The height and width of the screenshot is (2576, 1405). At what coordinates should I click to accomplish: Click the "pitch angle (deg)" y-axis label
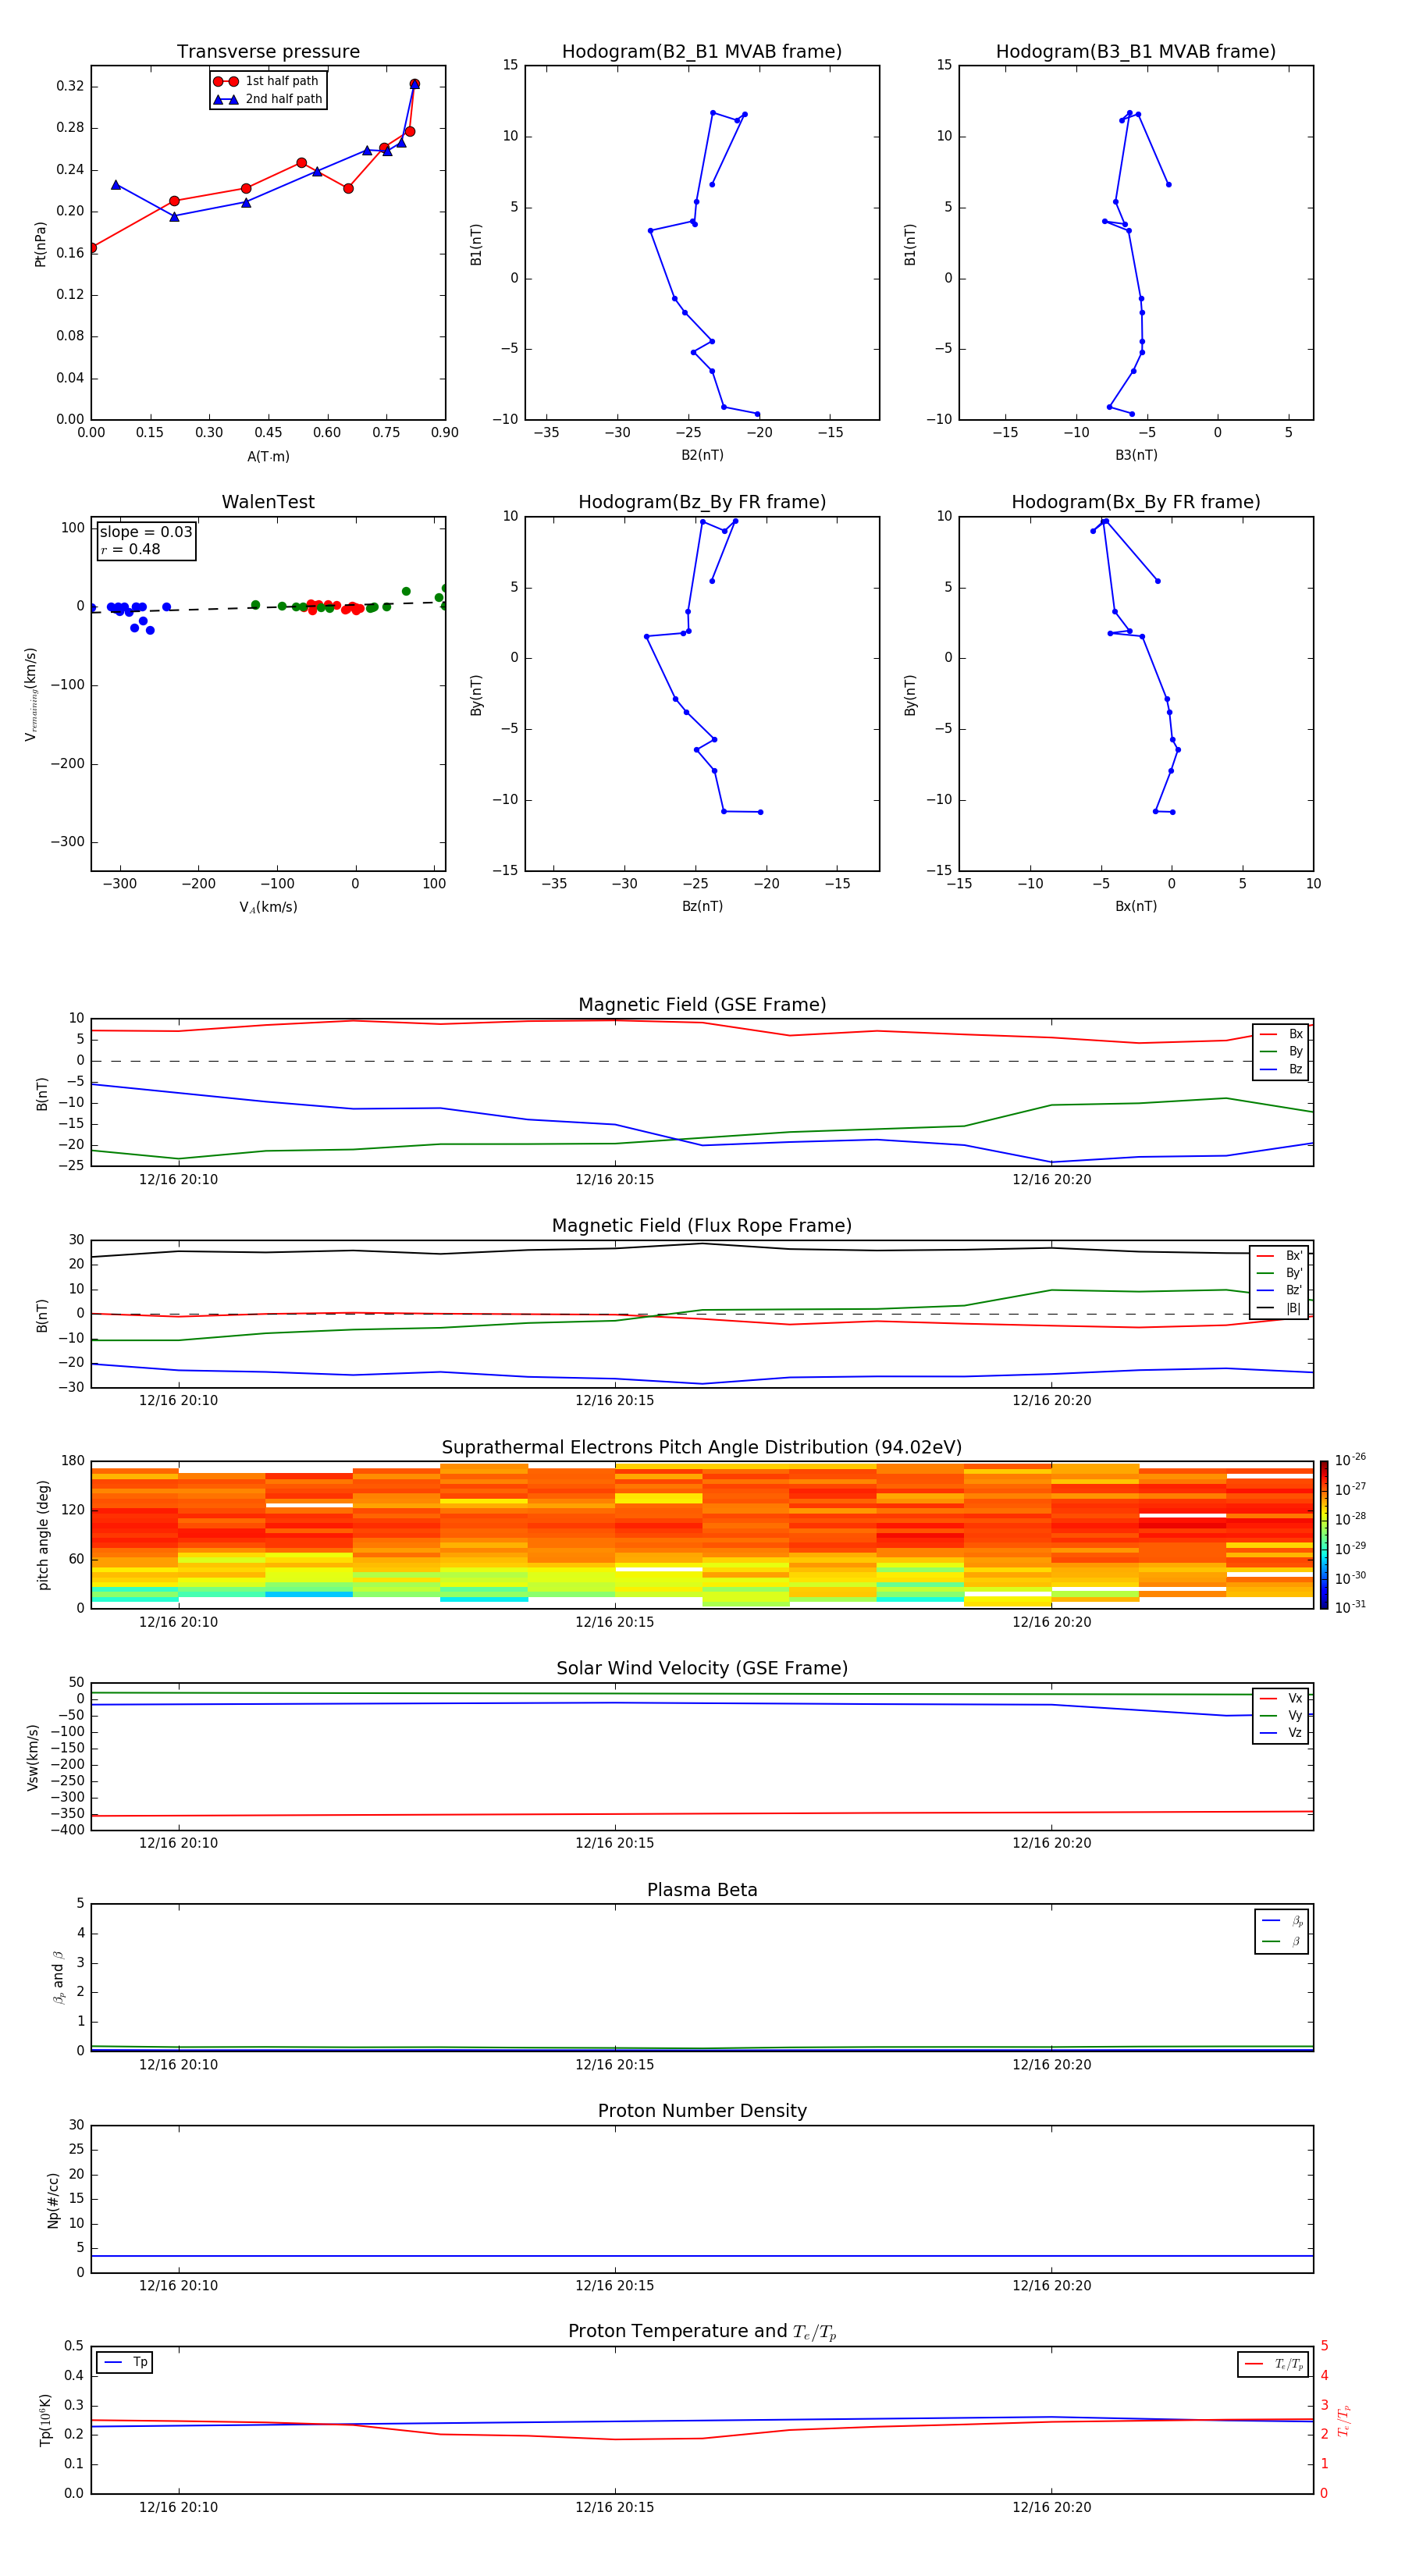click(x=43, y=1535)
